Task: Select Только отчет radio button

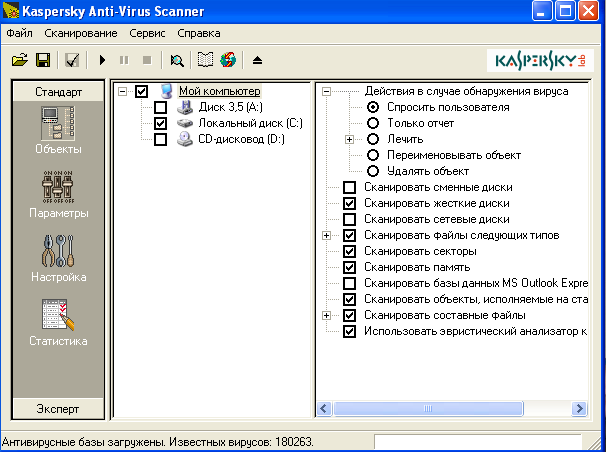Action: (x=373, y=123)
